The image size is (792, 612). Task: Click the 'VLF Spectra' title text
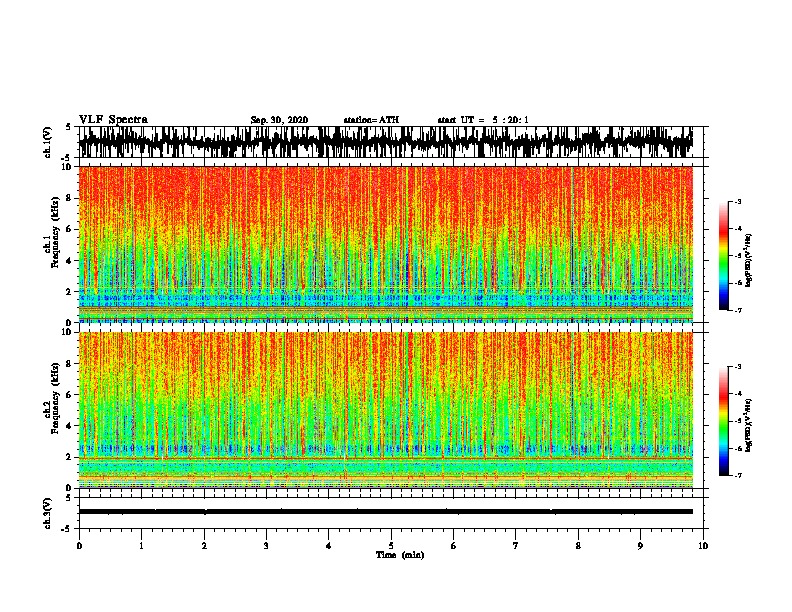[x=113, y=120]
